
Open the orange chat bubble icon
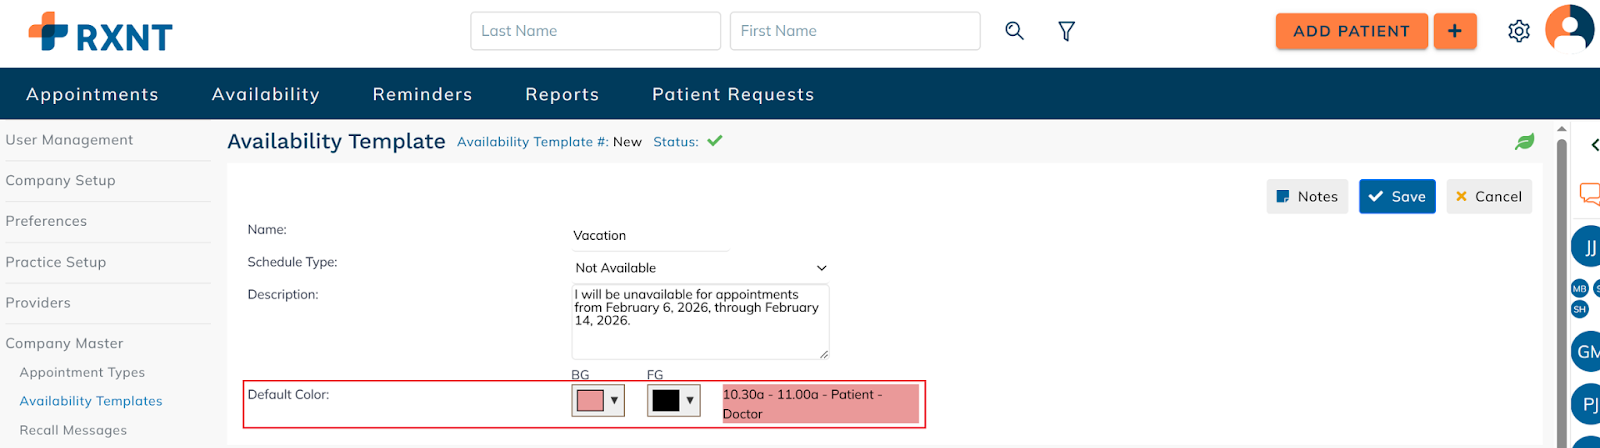(x=1589, y=193)
